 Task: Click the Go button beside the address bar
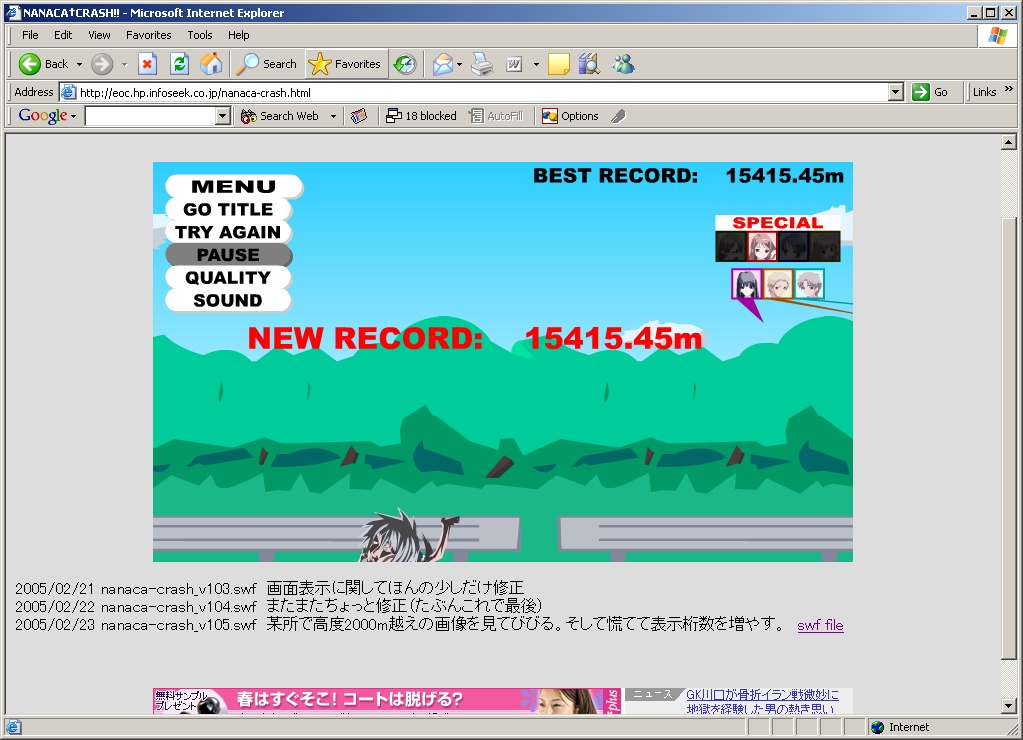[930, 92]
